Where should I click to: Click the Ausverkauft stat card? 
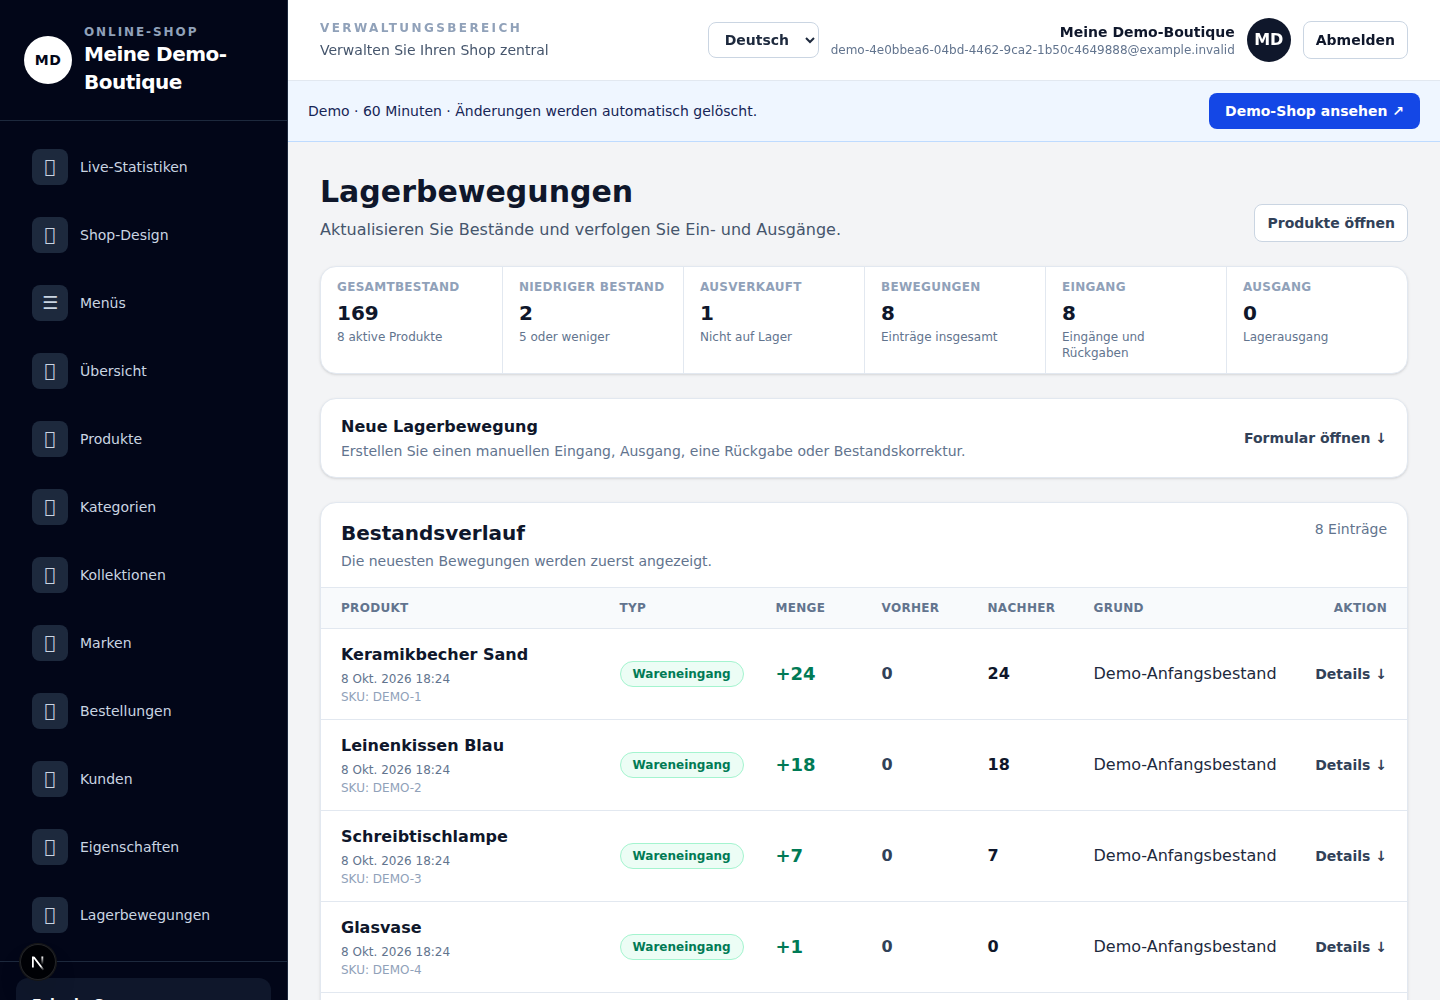[x=774, y=320]
